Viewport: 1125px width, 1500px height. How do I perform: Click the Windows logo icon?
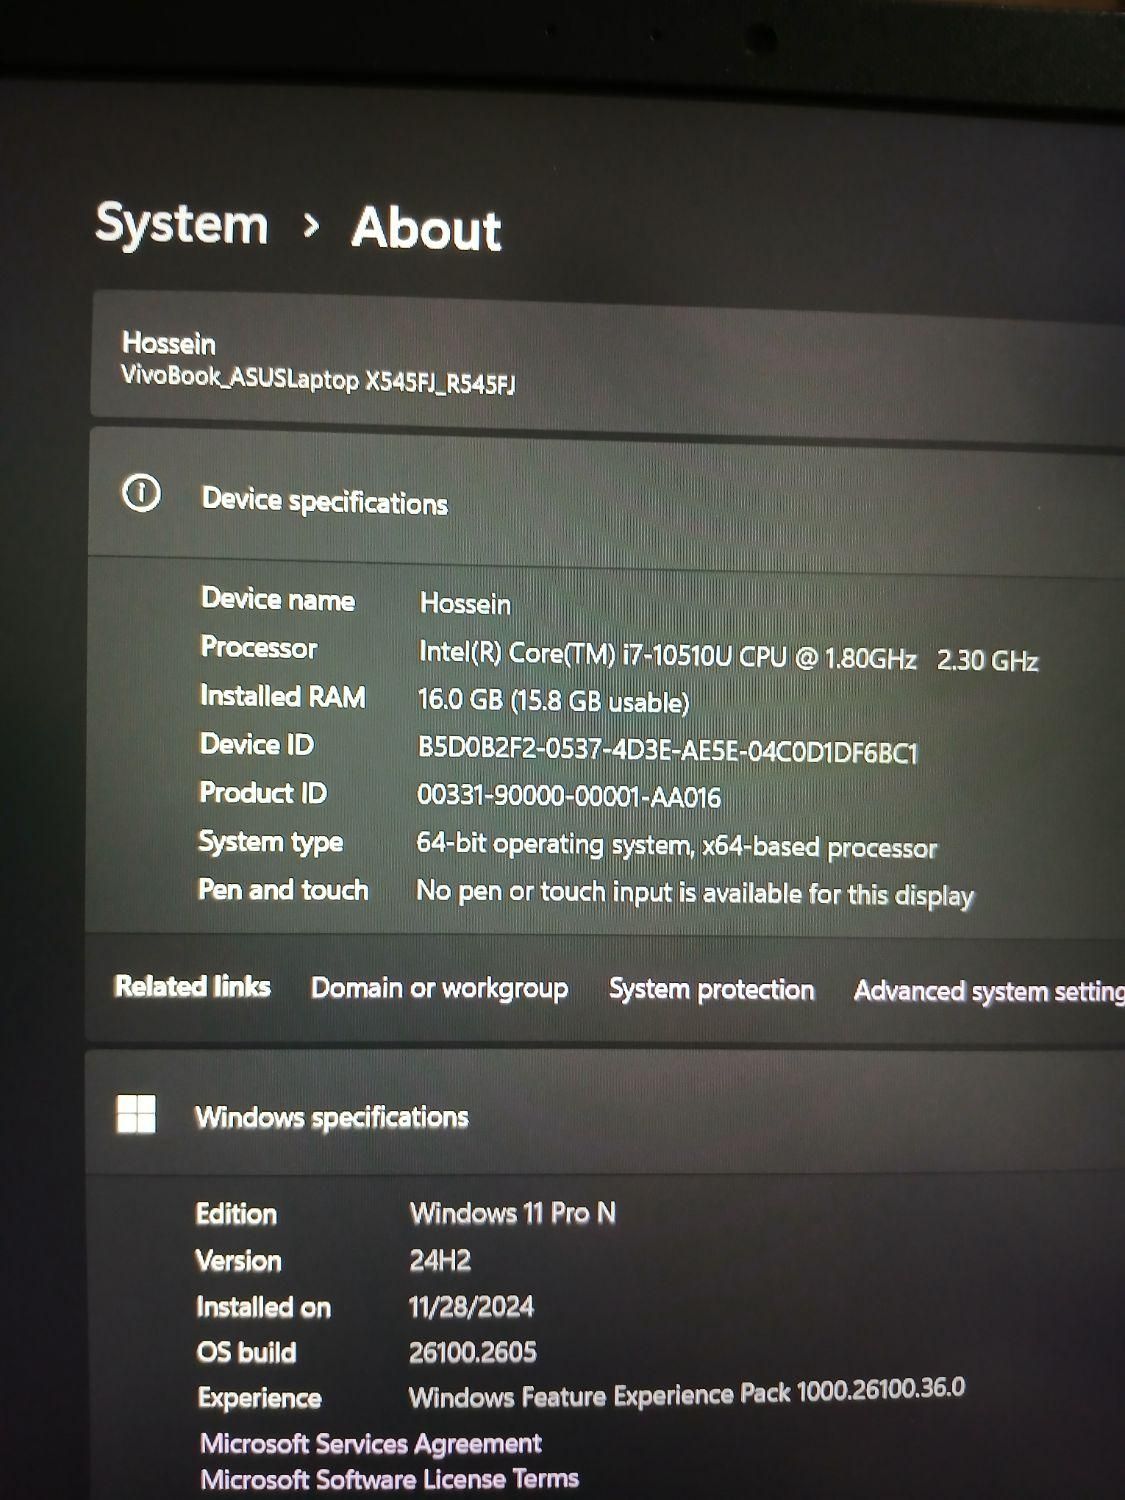136,1113
